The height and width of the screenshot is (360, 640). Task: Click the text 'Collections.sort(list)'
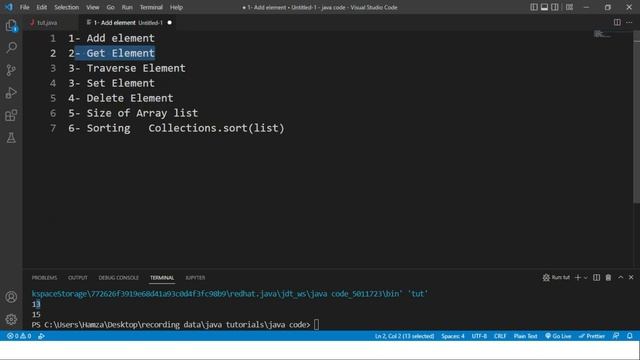click(216, 128)
